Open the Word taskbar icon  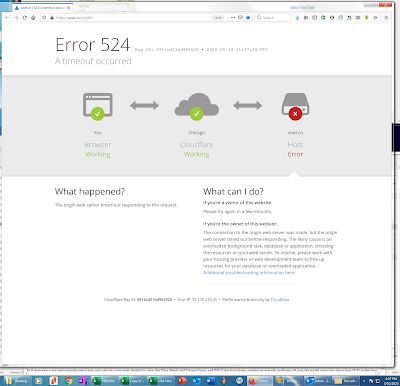[x=211, y=381]
